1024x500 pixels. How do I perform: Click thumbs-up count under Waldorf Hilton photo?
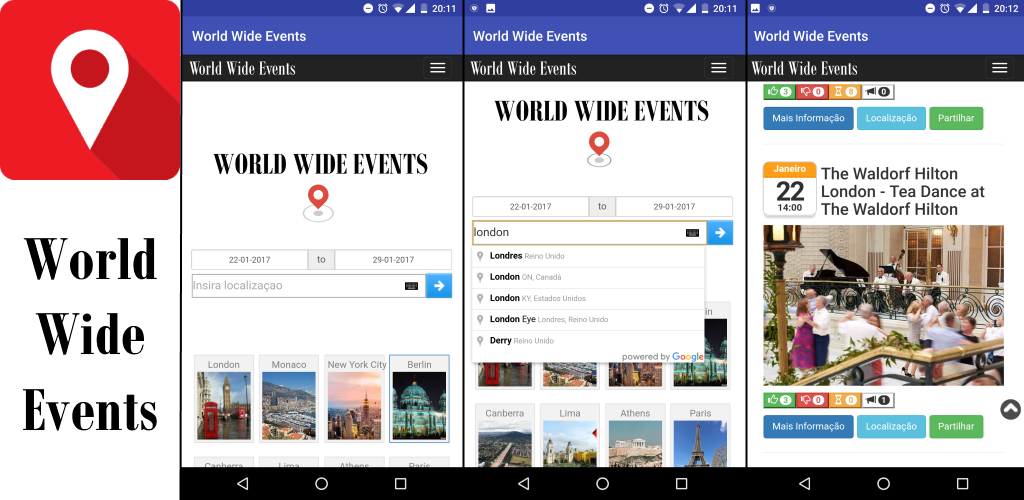coord(778,399)
